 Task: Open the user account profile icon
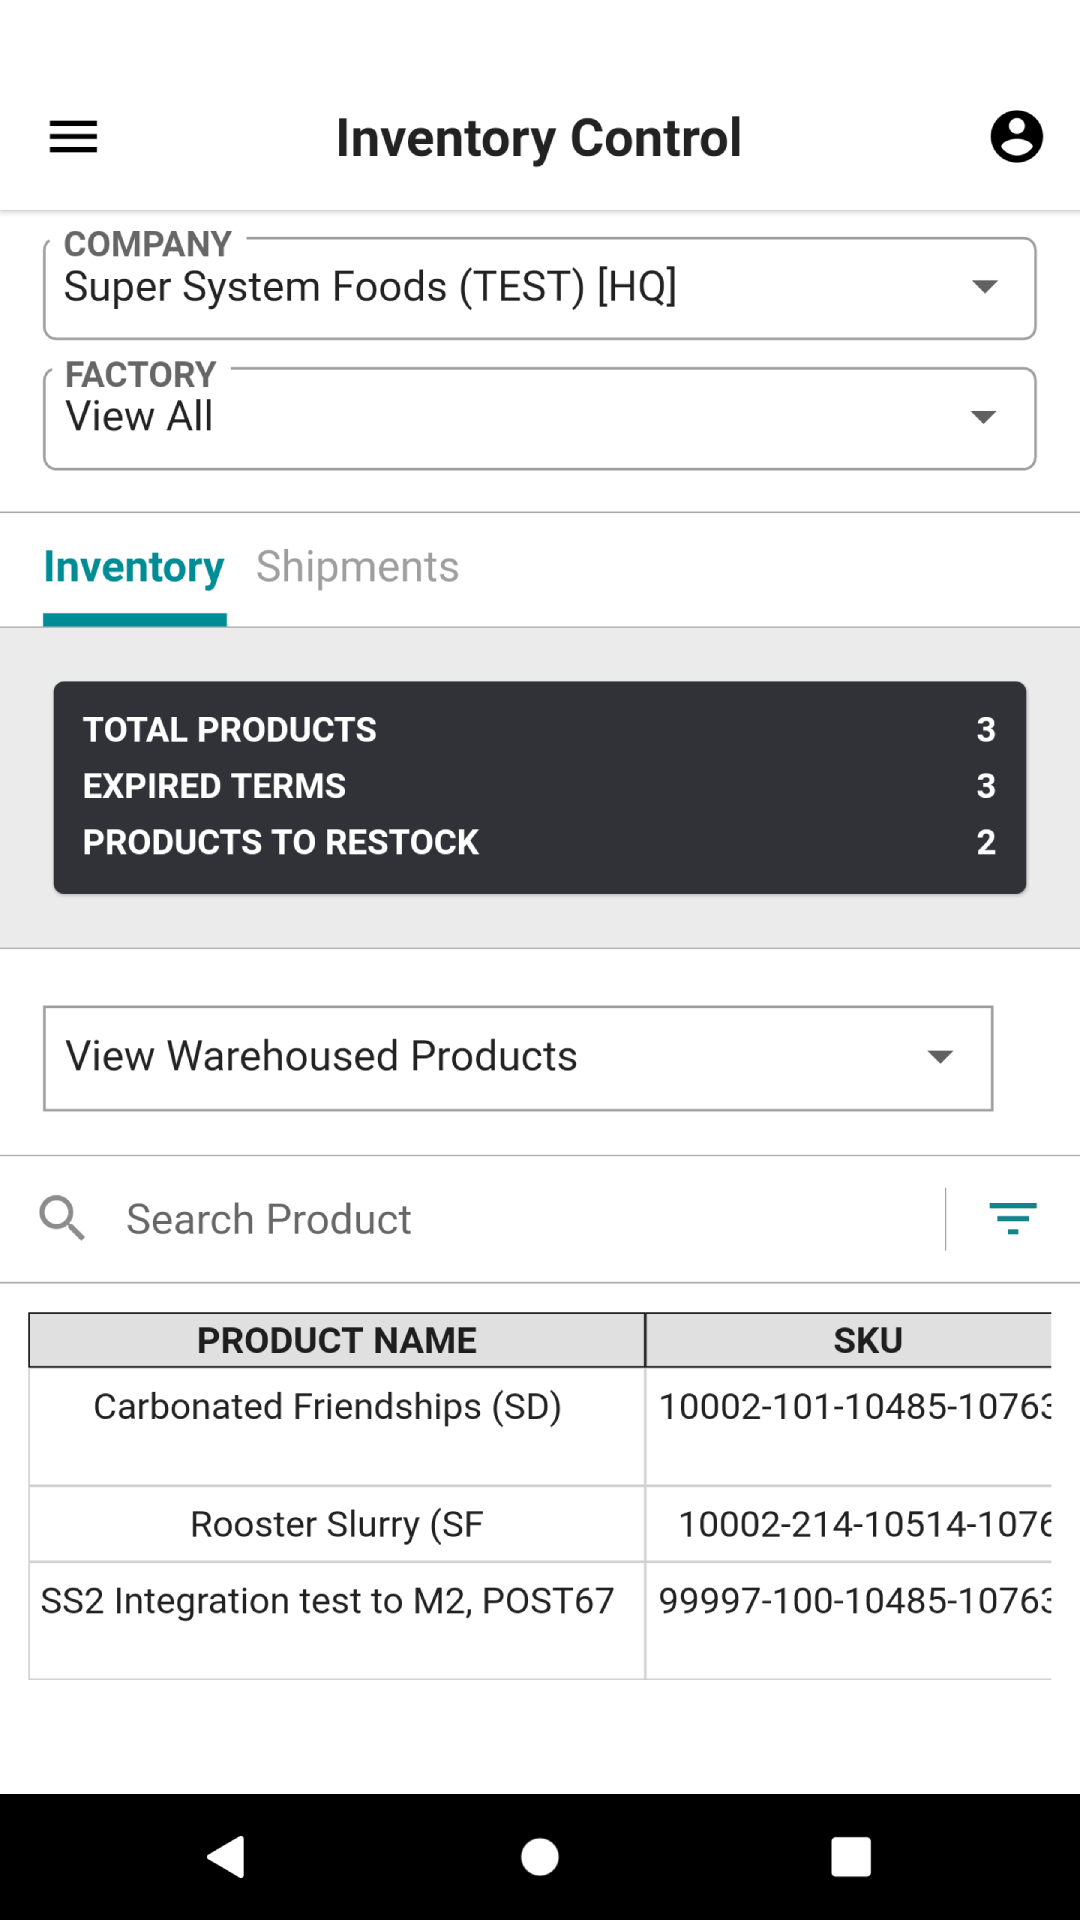pos(1016,137)
